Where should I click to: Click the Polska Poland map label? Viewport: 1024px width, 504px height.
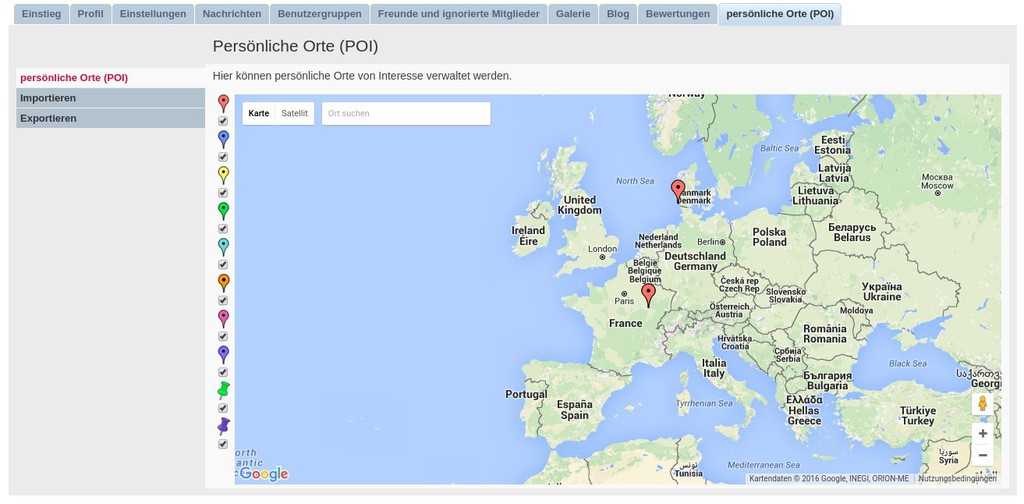tap(769, 237)
